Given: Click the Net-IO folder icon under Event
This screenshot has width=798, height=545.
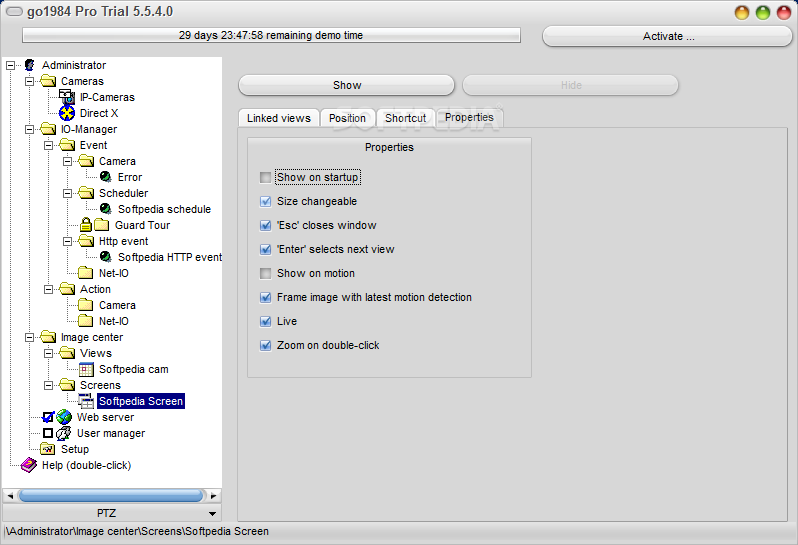Looking at the screenshot, I should pyautogui.click(x=86, y=273).
